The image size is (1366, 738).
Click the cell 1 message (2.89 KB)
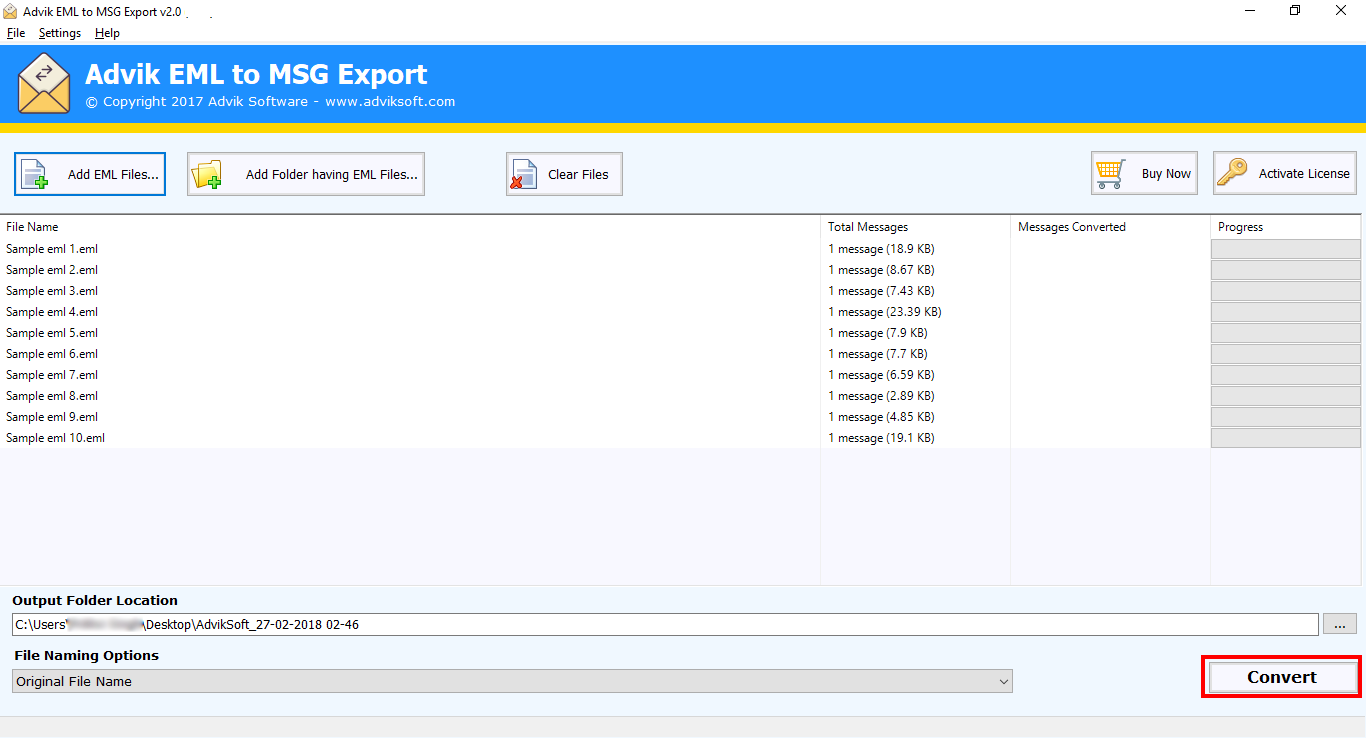click(x=881, y=396)
